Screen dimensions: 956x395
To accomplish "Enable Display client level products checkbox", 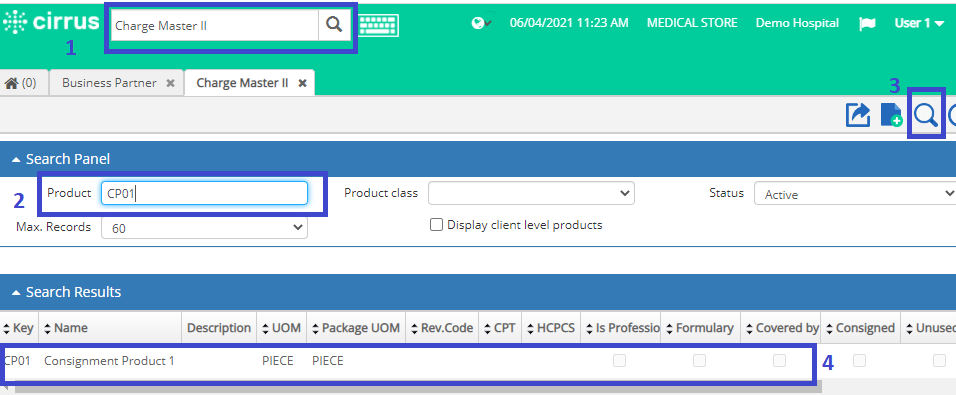I will [436, 225].
